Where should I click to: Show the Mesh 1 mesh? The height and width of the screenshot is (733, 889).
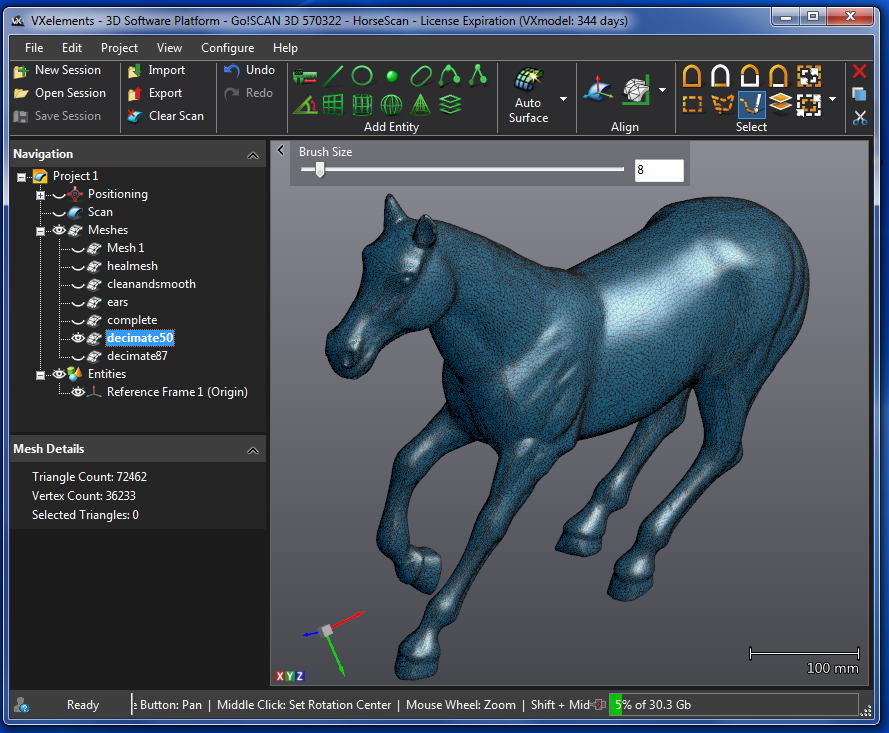78,248
